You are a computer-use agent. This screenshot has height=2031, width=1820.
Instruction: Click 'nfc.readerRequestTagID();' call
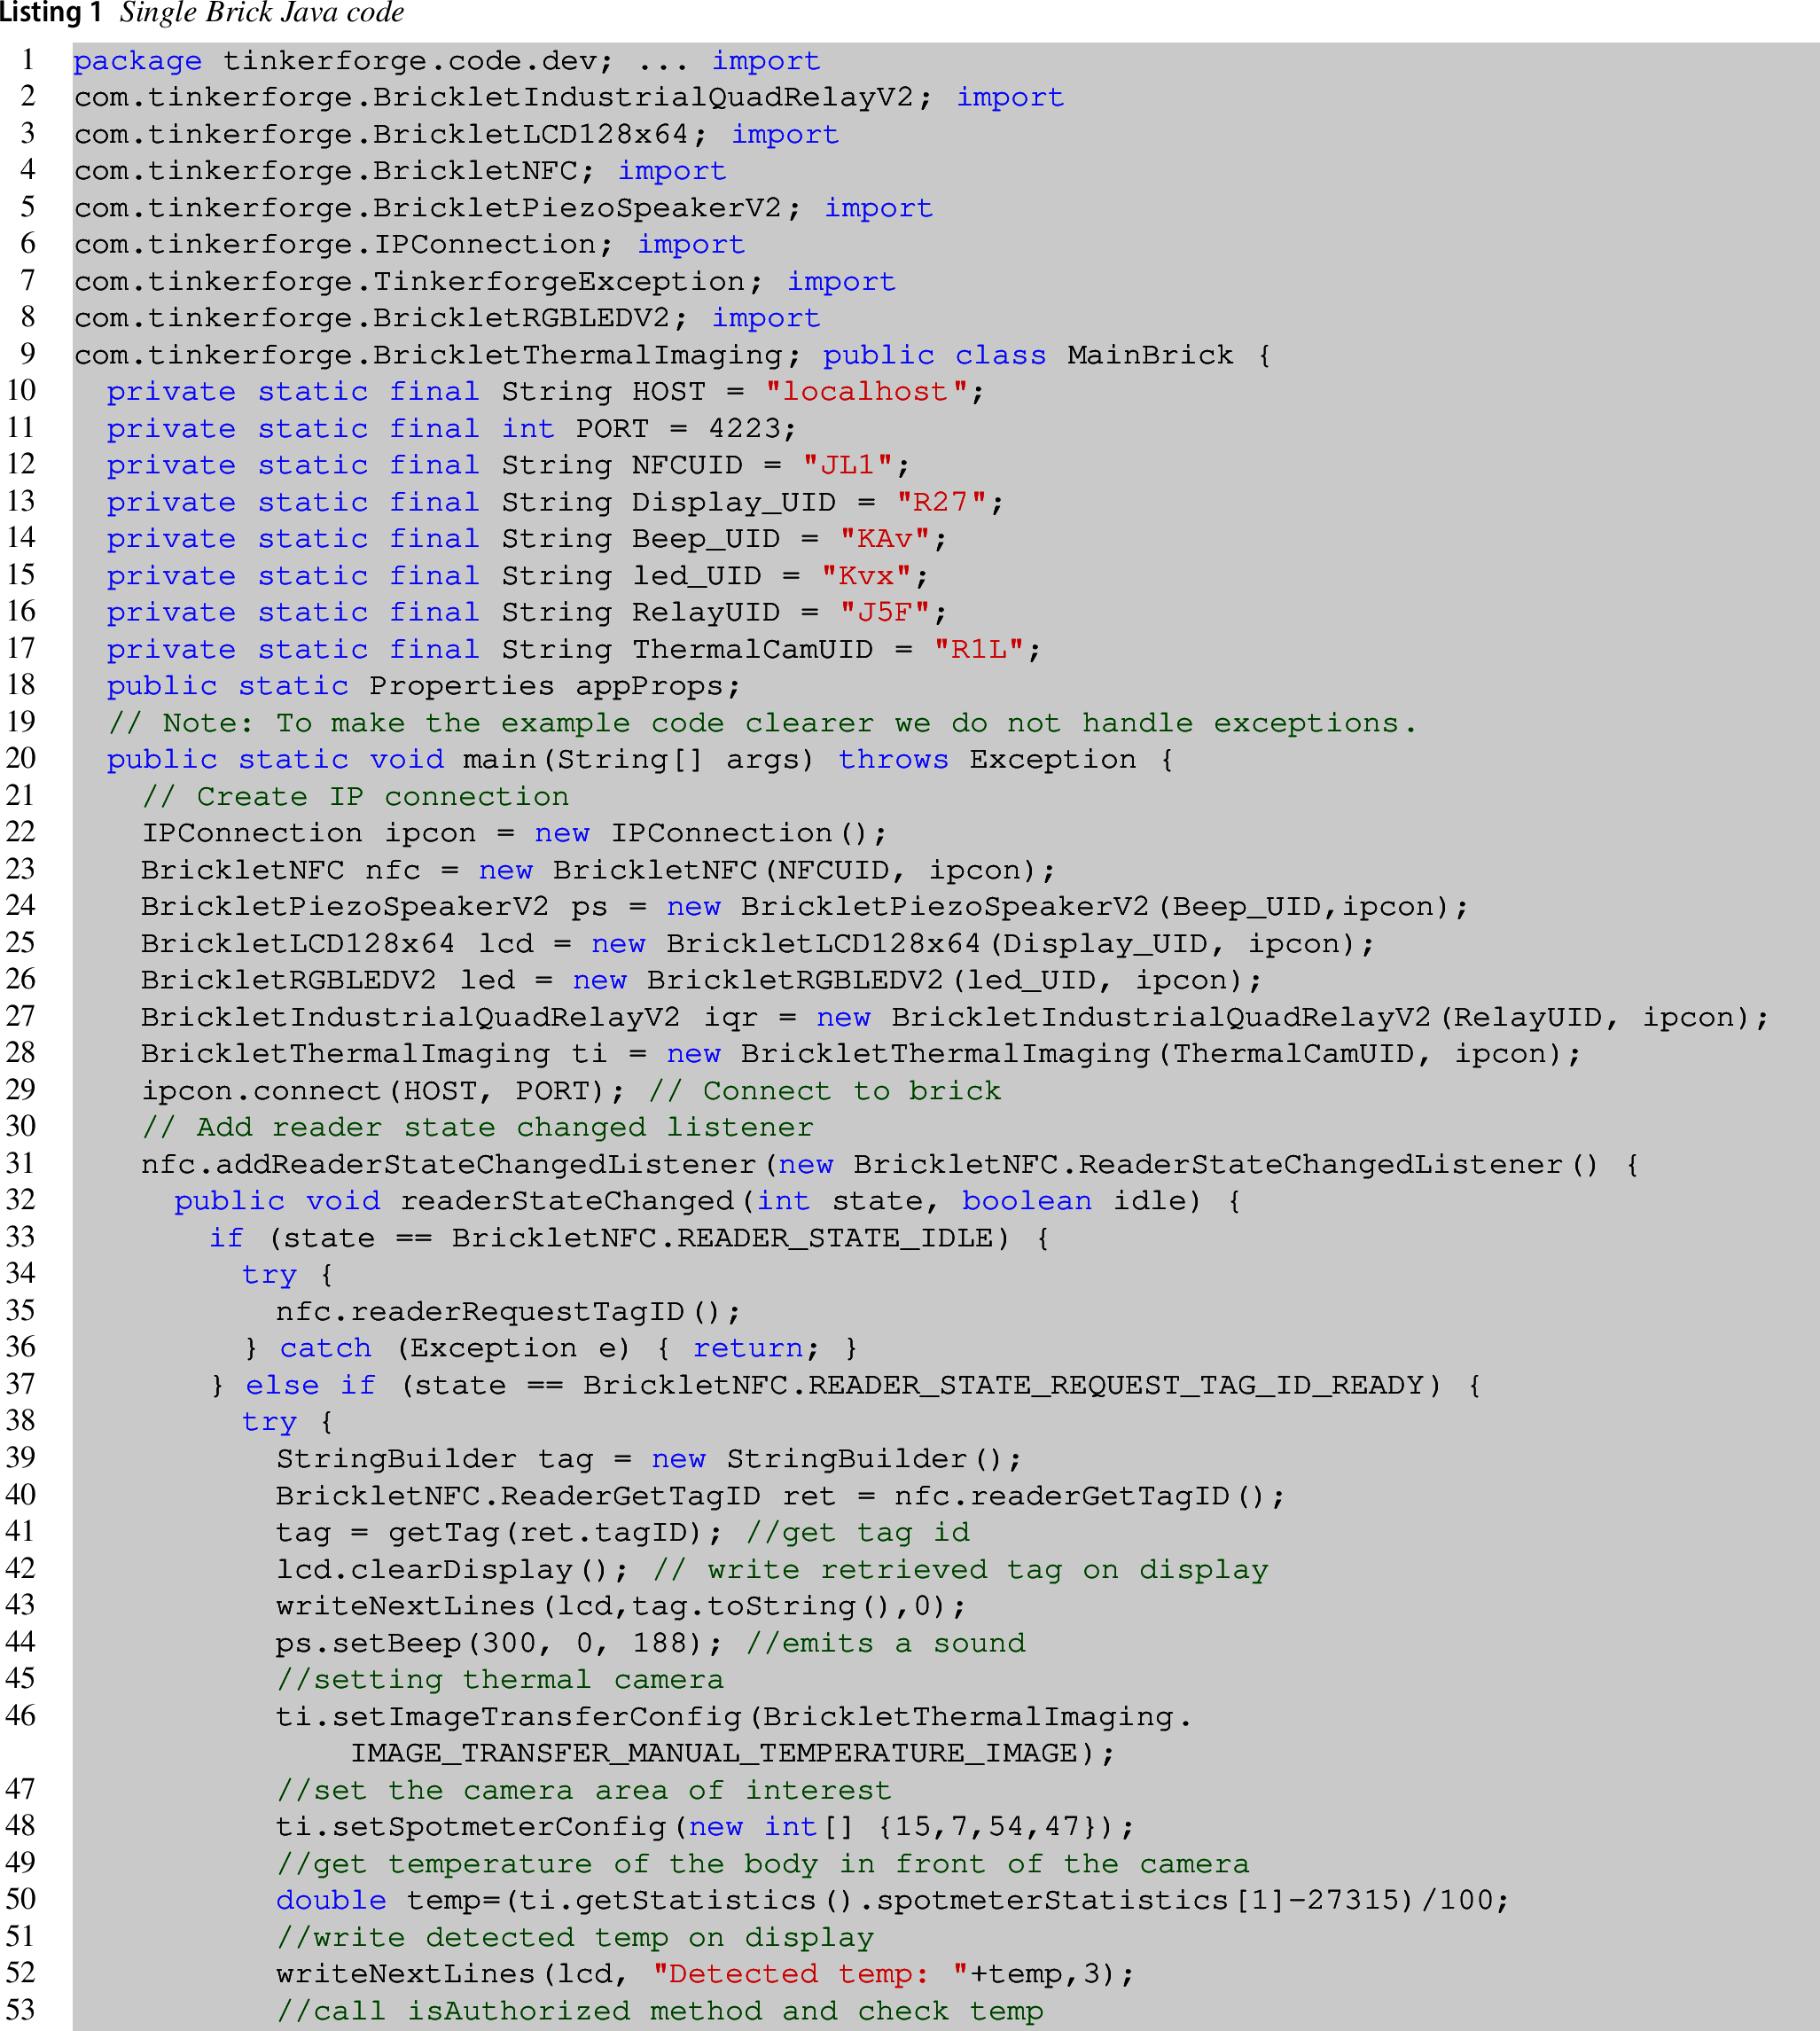[508, 1313]
